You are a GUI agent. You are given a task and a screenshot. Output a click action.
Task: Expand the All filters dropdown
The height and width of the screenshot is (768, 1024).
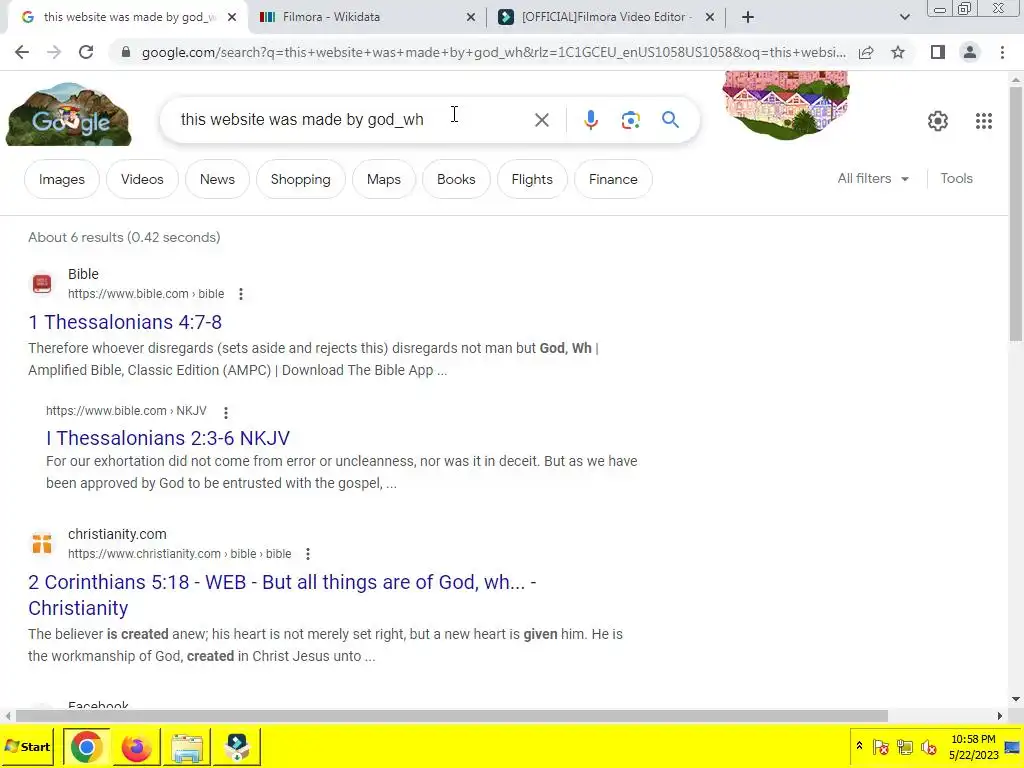pyautogui.click(x=873, y=178)
